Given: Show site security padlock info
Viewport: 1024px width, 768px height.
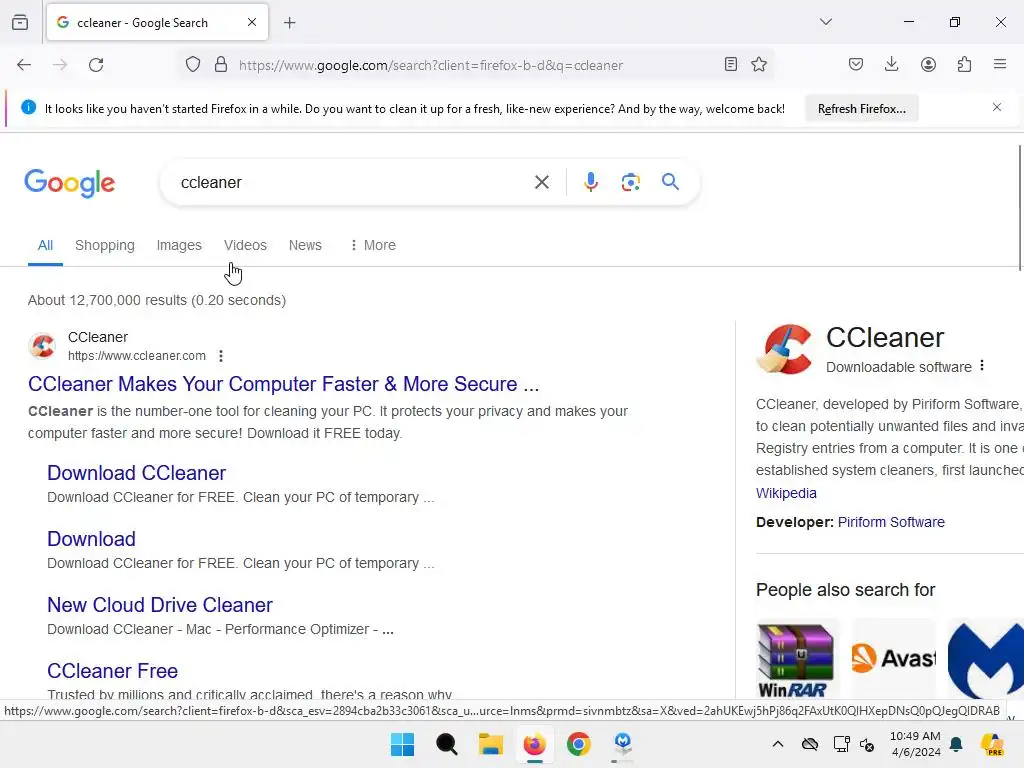Looking at the screenshot, I should click(221, 65).
